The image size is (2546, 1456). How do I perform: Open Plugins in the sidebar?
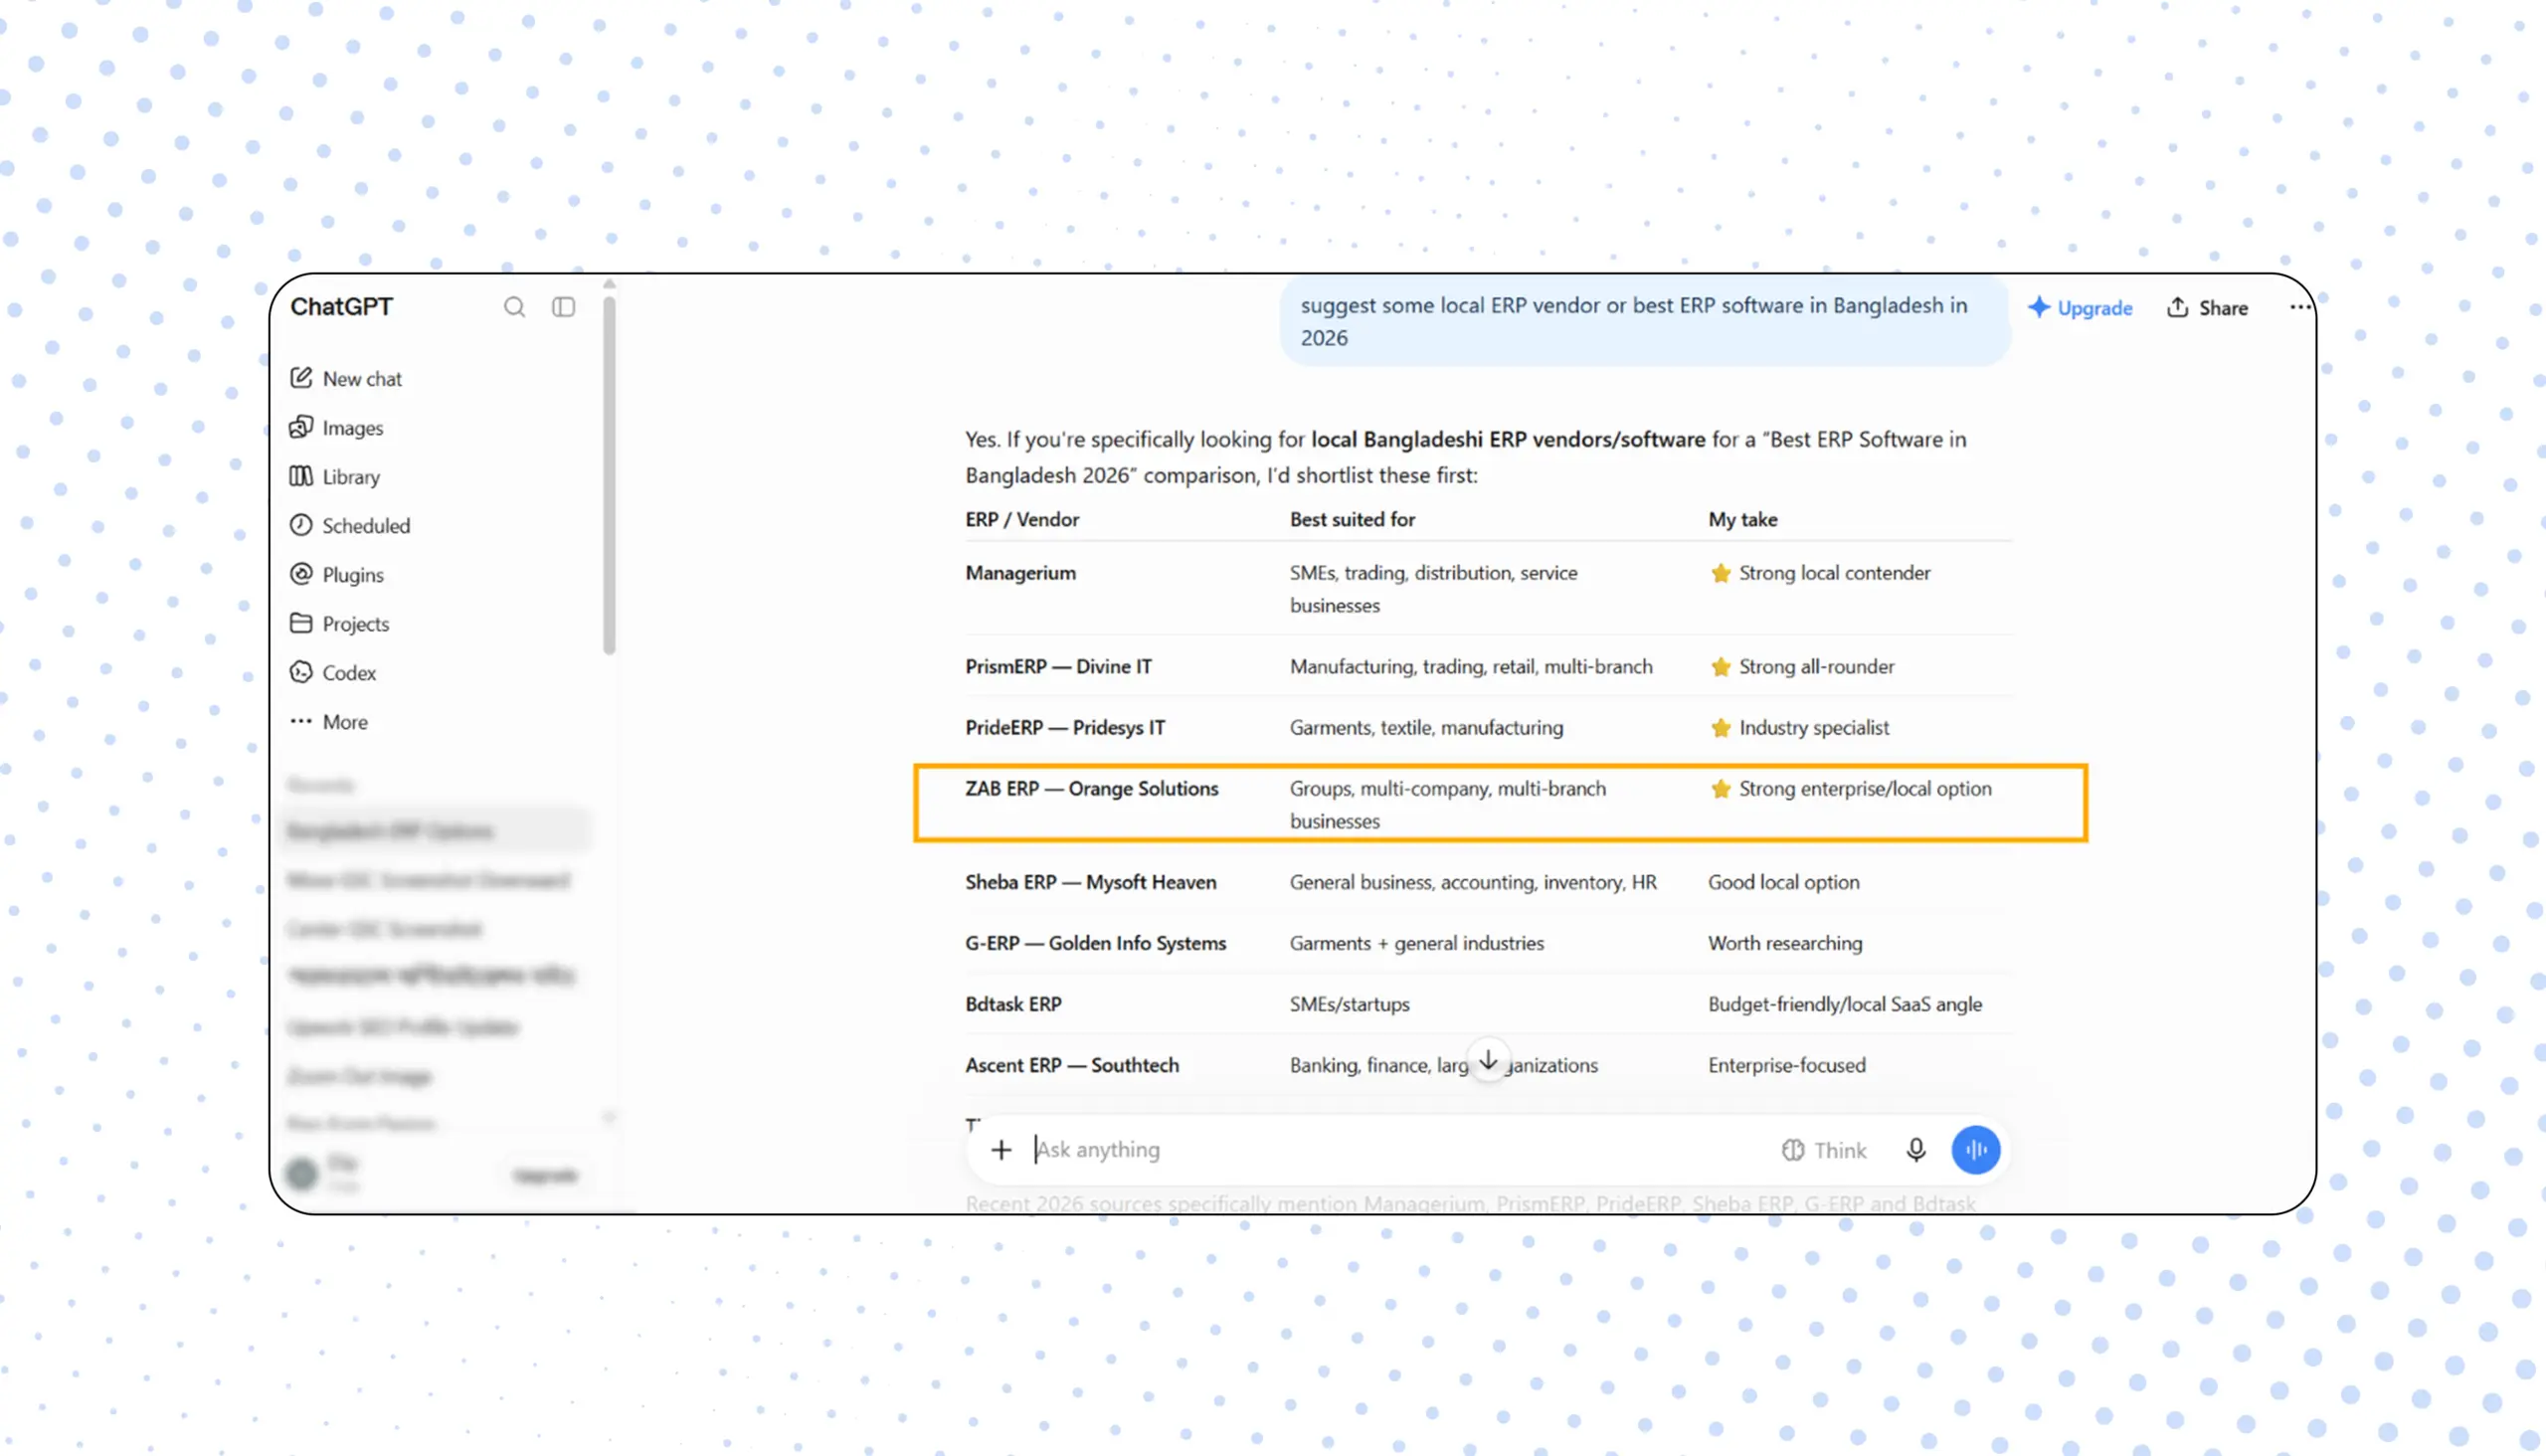point(337,575)
